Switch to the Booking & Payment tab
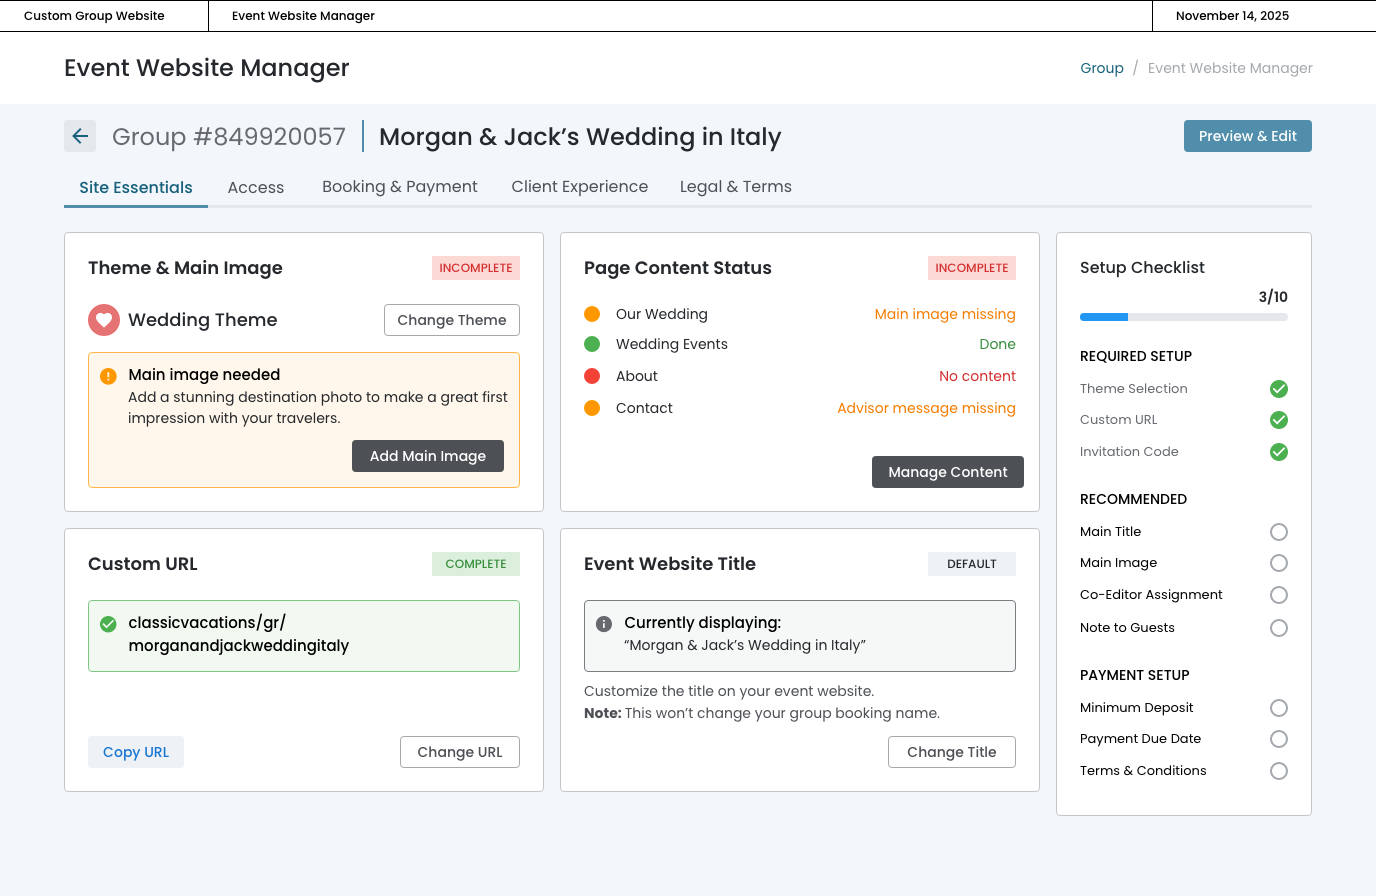The width and height of the screenshot is (1376, 896). click(x=399, y=187)
